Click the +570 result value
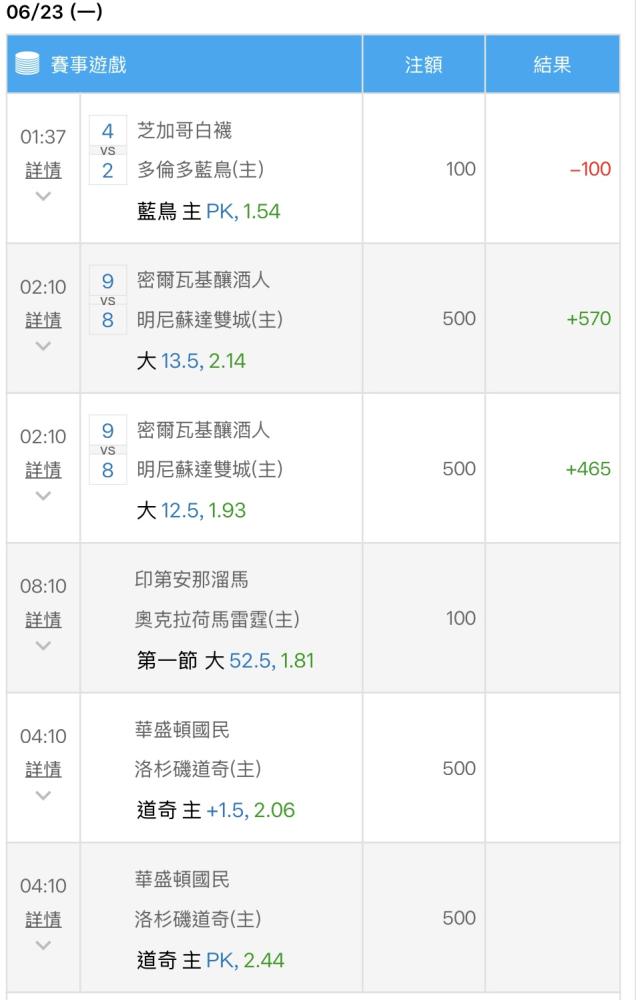Image resolution: width=644 pixels, height=1000 pixels. coord(589,318)
